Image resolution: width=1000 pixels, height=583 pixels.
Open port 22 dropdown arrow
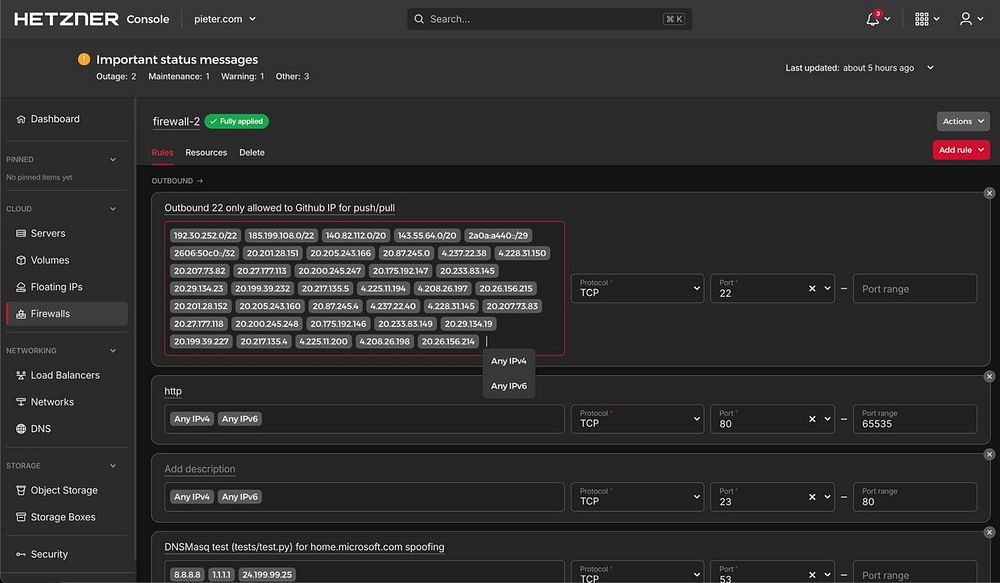pos(827,288)
